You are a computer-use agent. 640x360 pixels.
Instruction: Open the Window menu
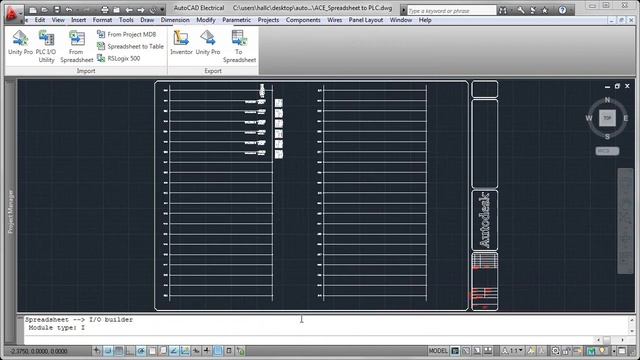400,20
